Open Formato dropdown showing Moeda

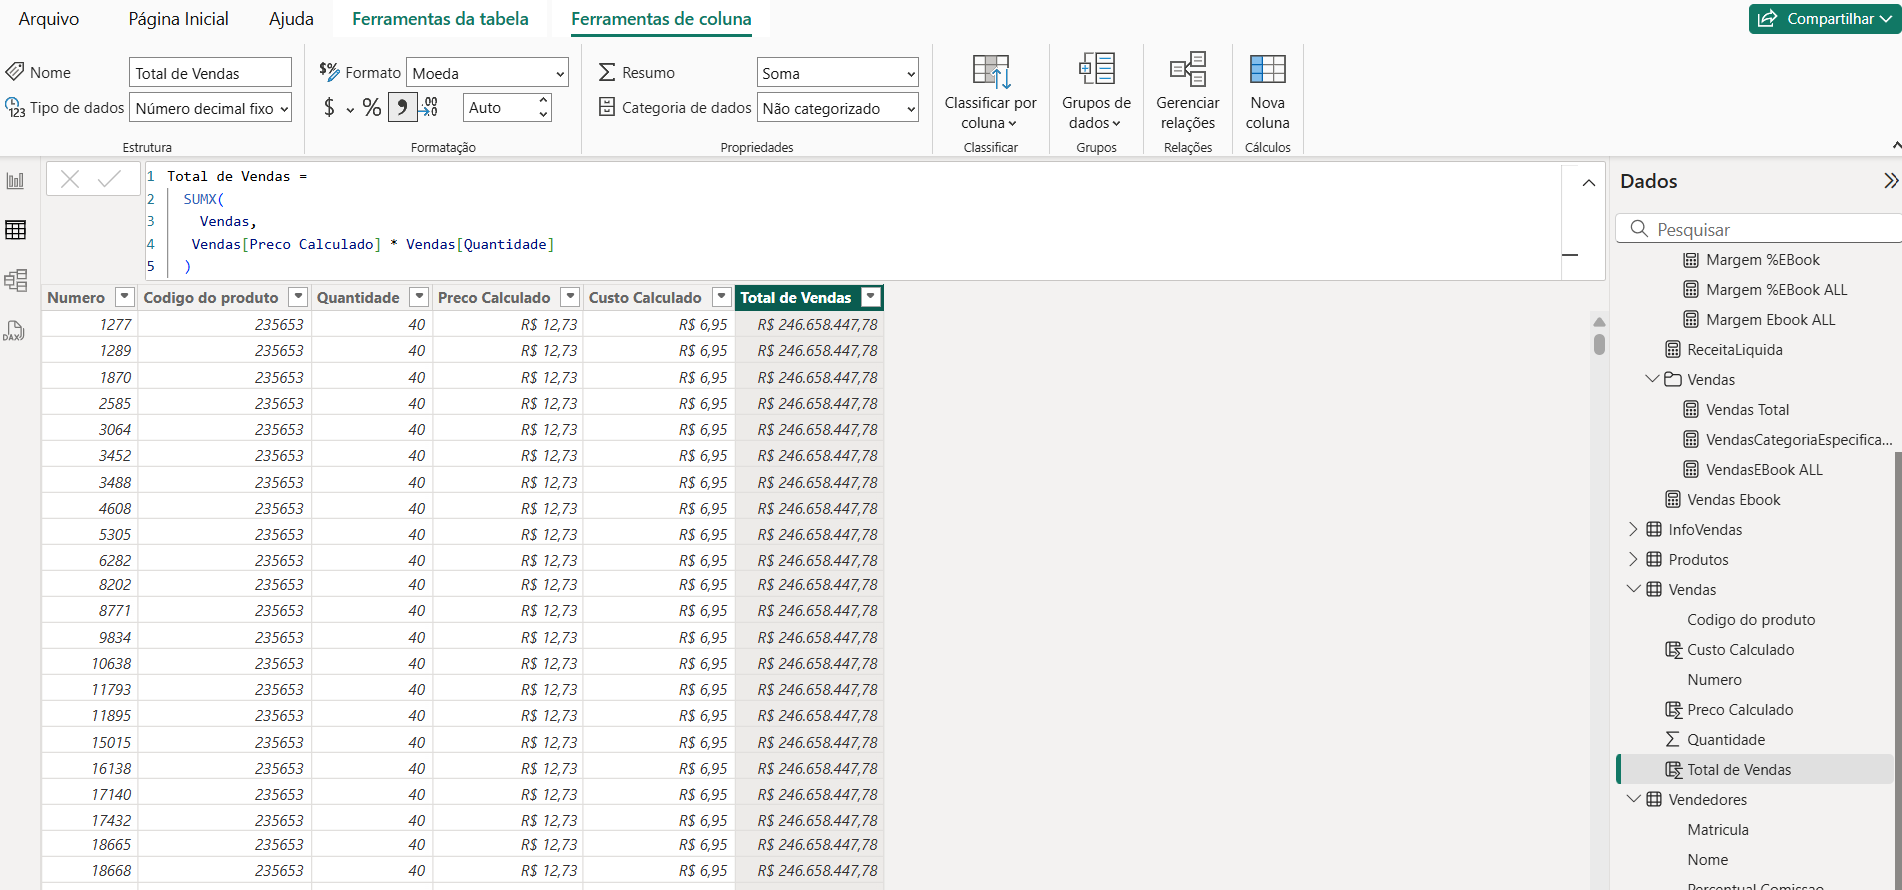[488, 73]
